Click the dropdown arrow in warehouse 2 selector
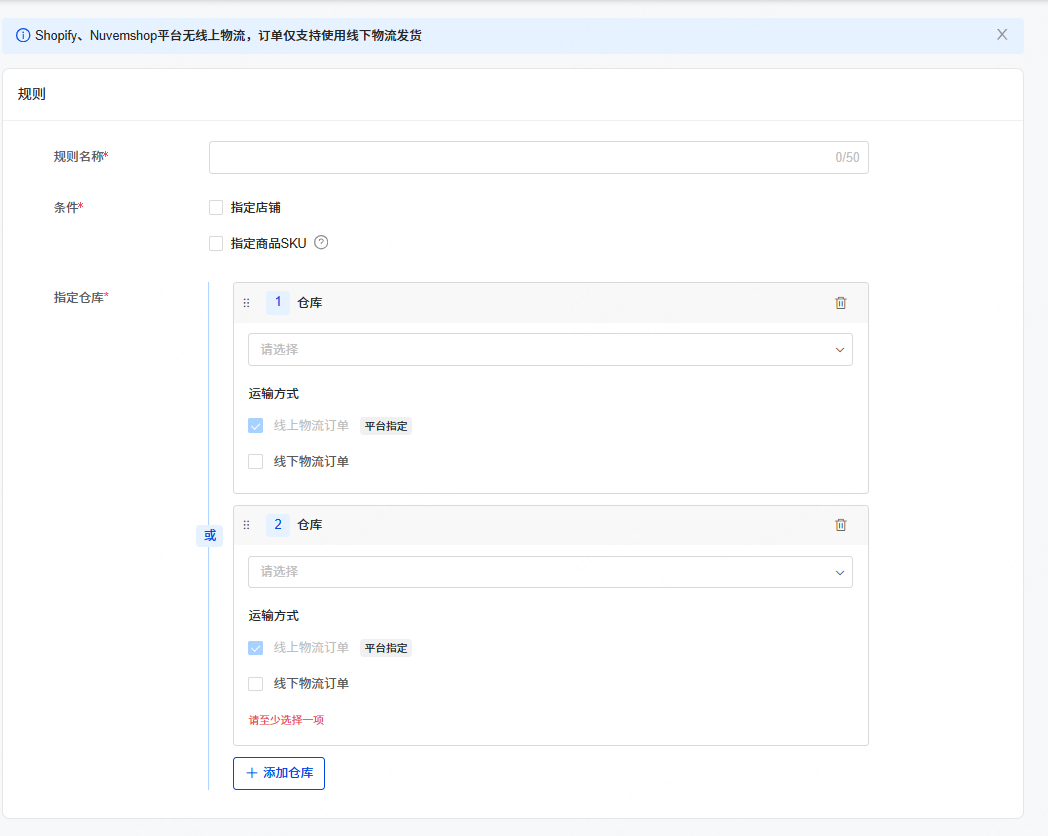Viewport: 1048px width, 836px height. [x=839, y=573]
